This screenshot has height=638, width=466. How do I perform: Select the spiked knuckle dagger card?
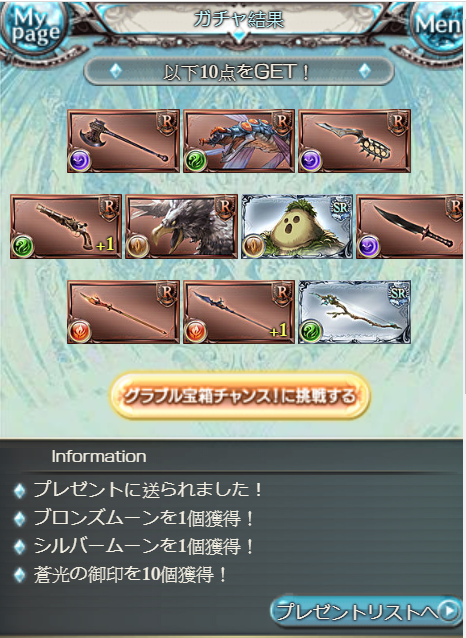click(354, 141)
